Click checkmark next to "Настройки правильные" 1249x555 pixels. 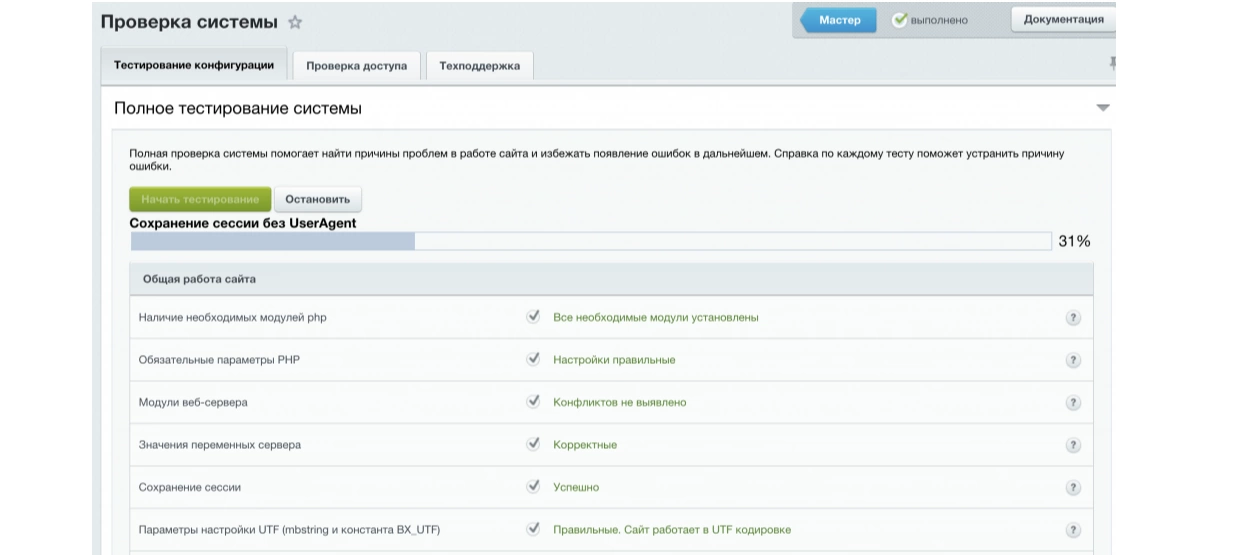click(533, 360)
